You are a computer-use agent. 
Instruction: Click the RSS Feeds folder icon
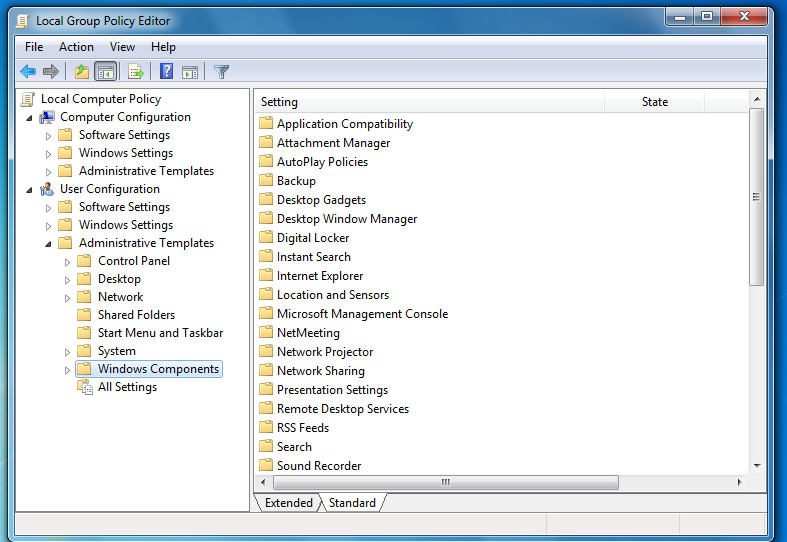pos(266,428)
